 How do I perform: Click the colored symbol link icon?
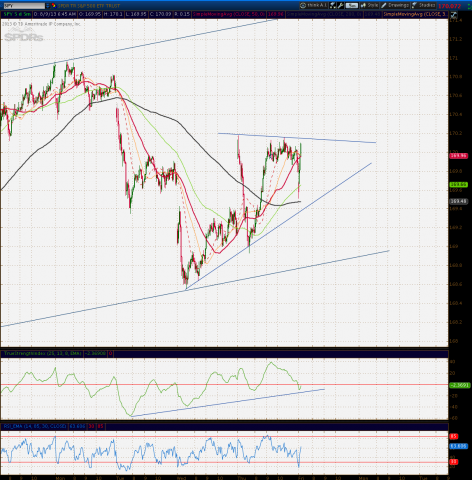point(53,6)
